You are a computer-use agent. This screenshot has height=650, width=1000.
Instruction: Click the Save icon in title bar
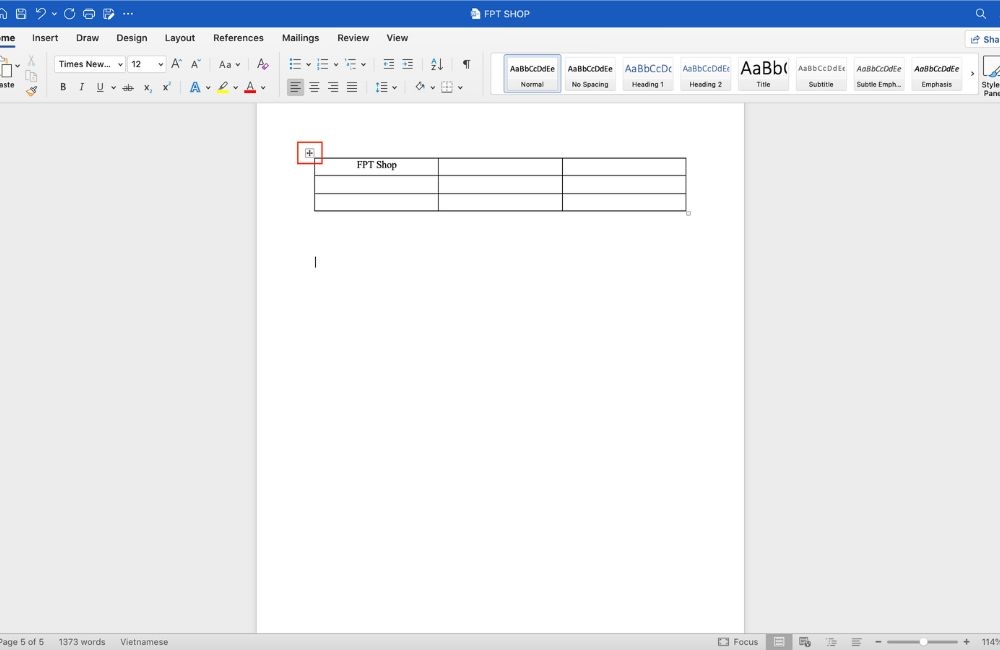pyautogui.click(x=21, y=13)
